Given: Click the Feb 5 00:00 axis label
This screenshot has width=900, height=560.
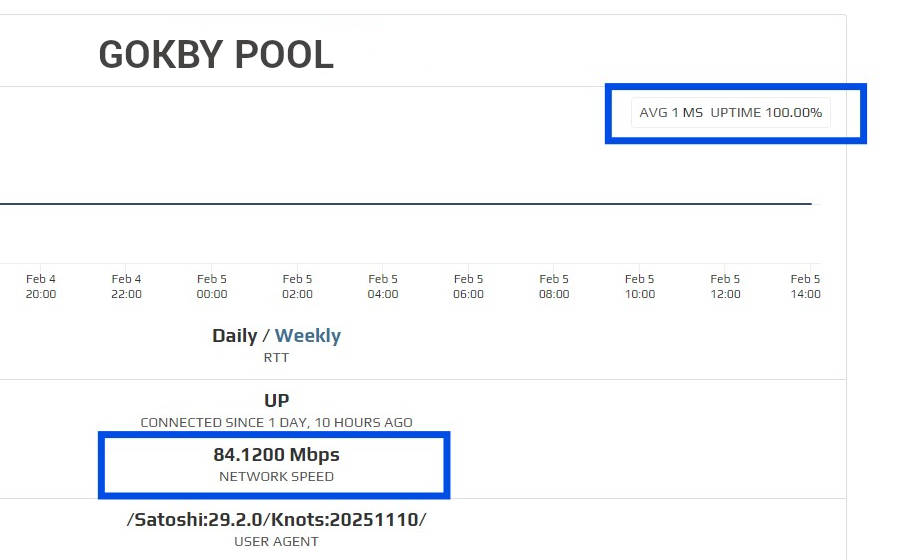Looking at the screenshot, I should click(x=212, y=286).
